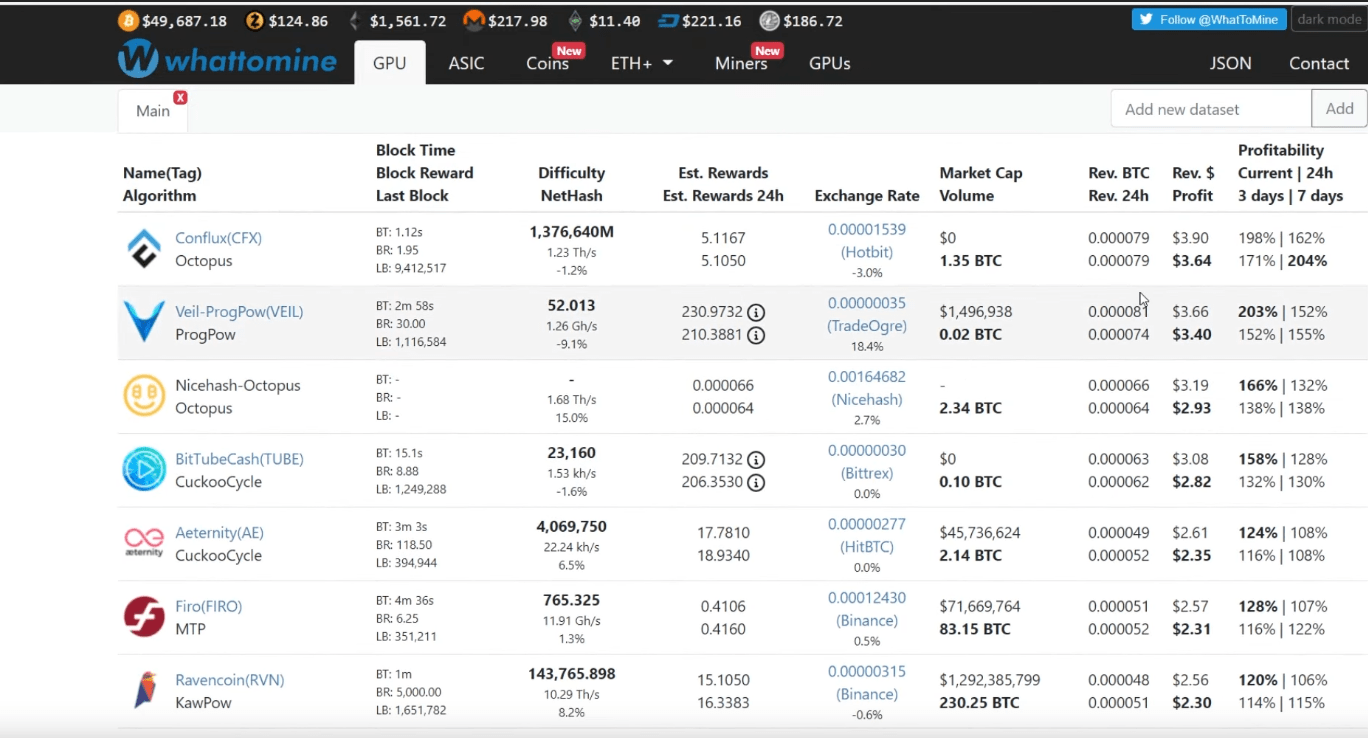Click Ravencoin difficulty 143,765.898
Screen dimensions: 1368x738
(x=571, y=674)
